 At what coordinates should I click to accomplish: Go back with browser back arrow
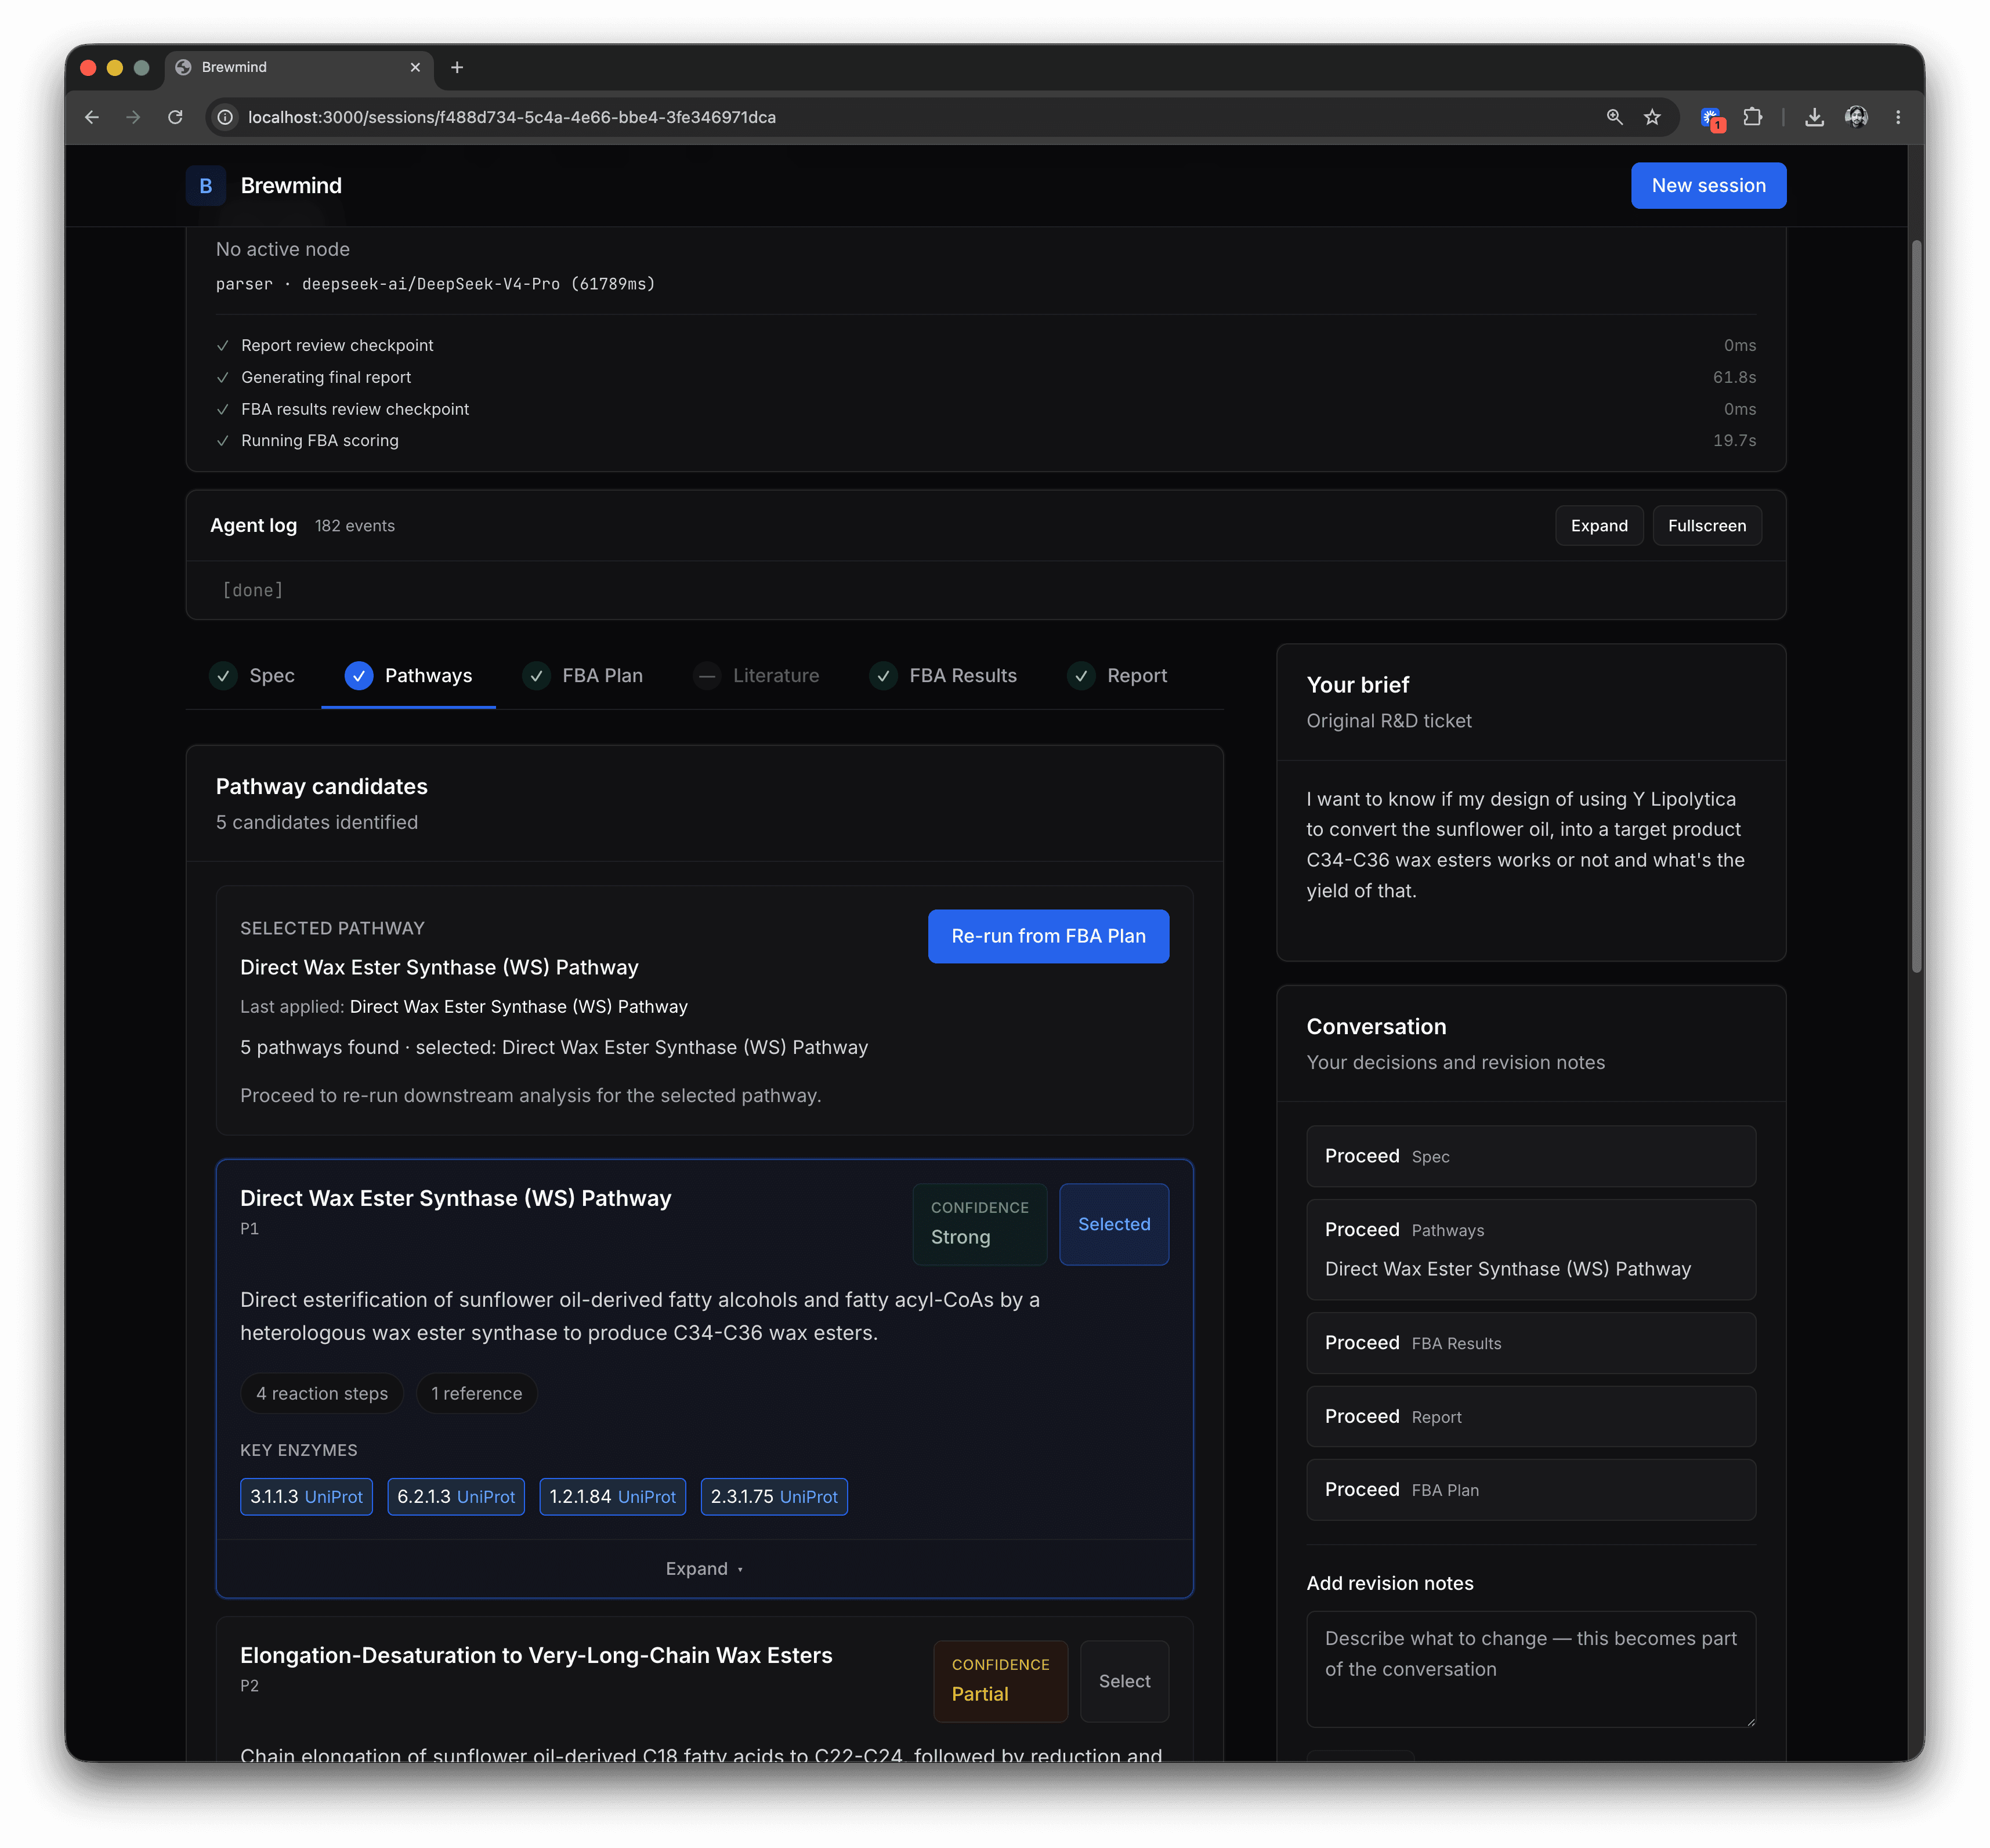click(92, 117)
